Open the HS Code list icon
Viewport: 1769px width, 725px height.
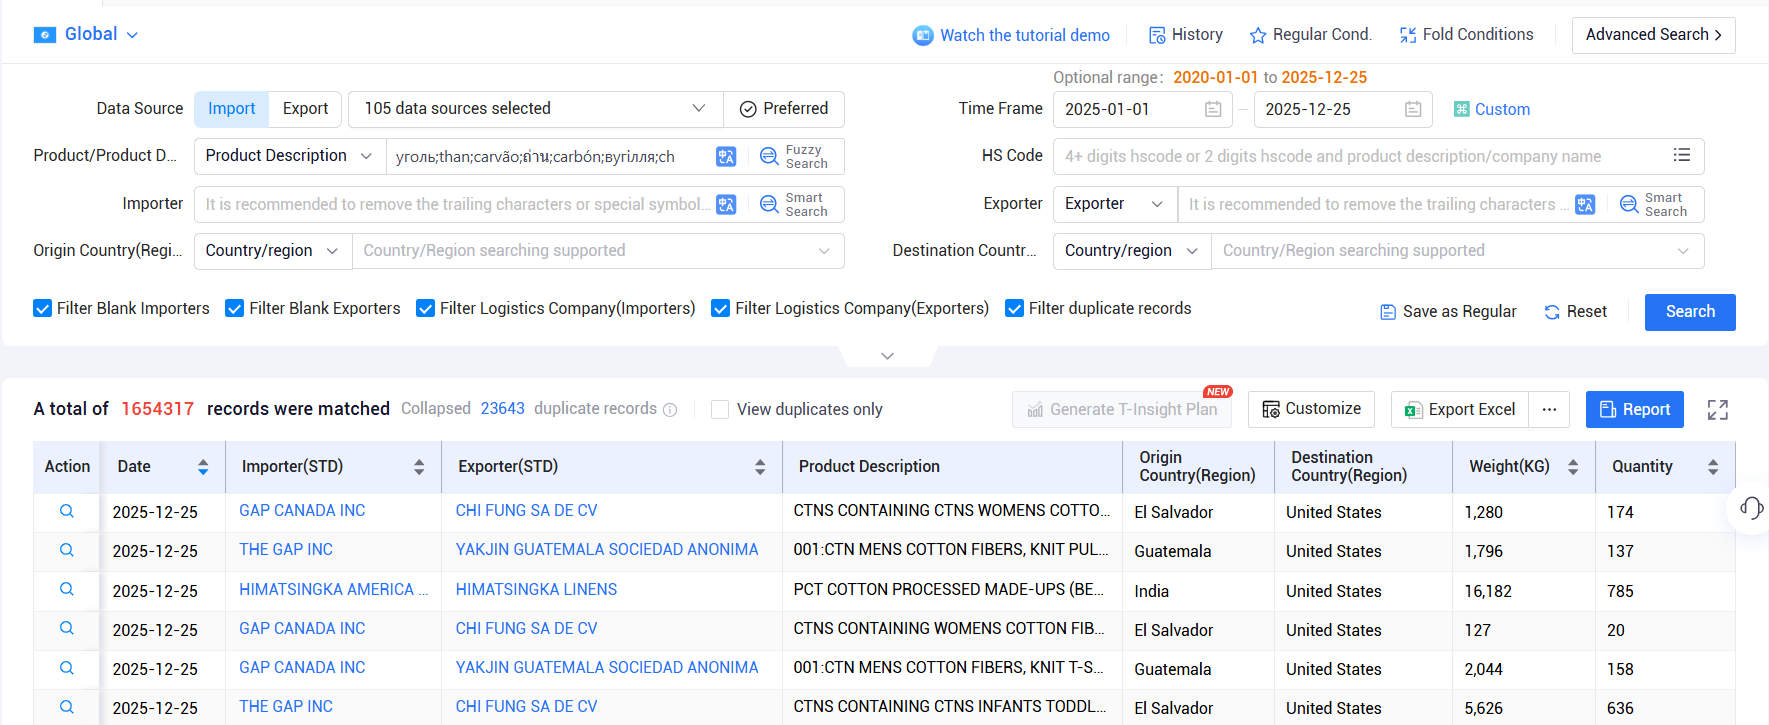1682,155
